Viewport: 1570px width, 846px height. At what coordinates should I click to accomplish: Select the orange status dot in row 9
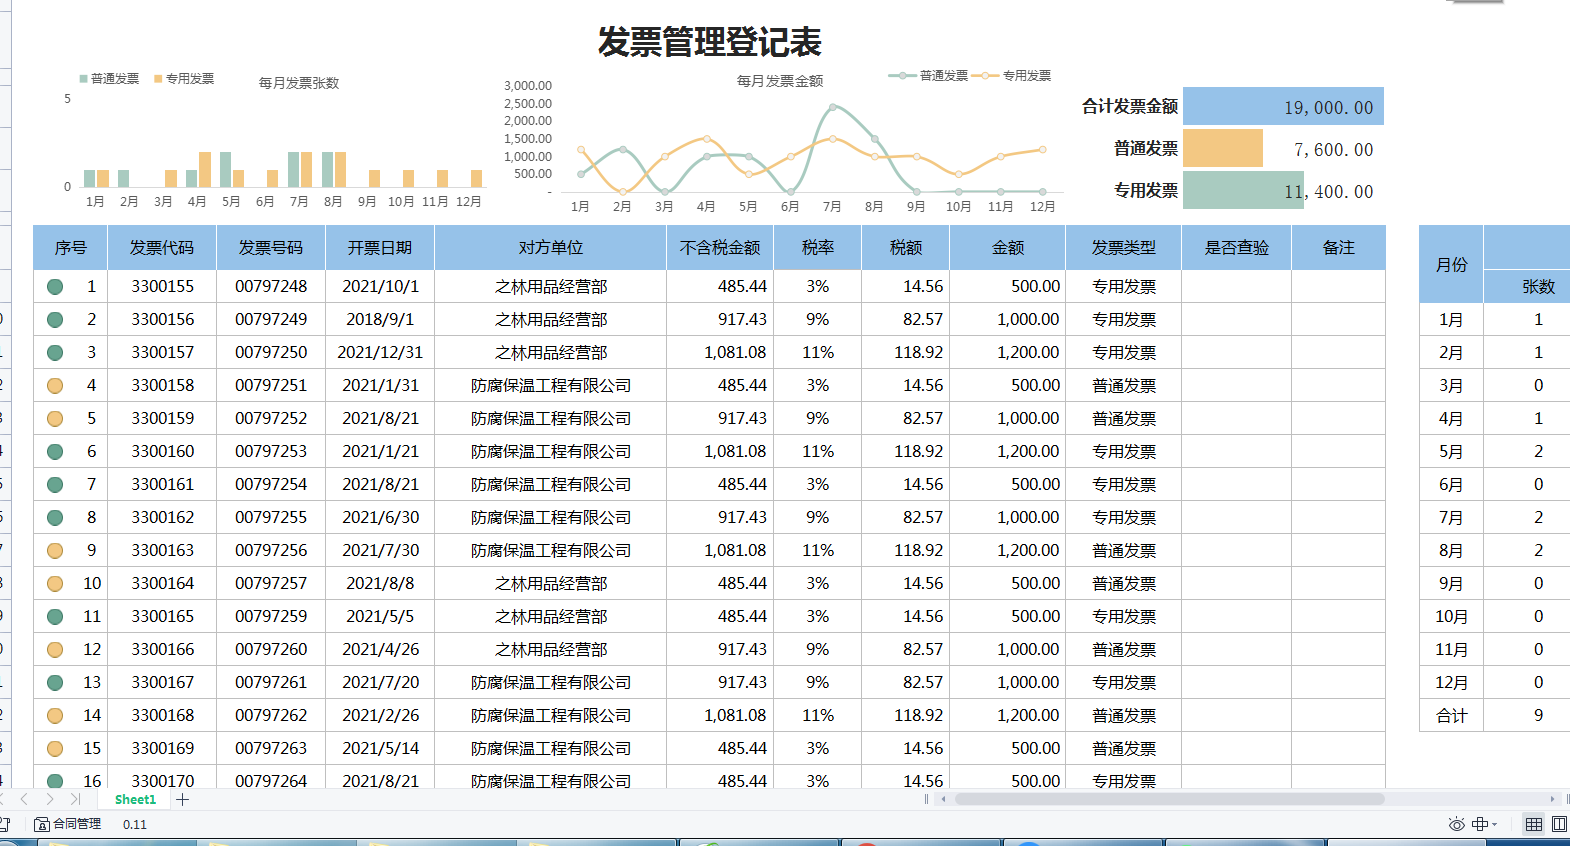point(55,551)
